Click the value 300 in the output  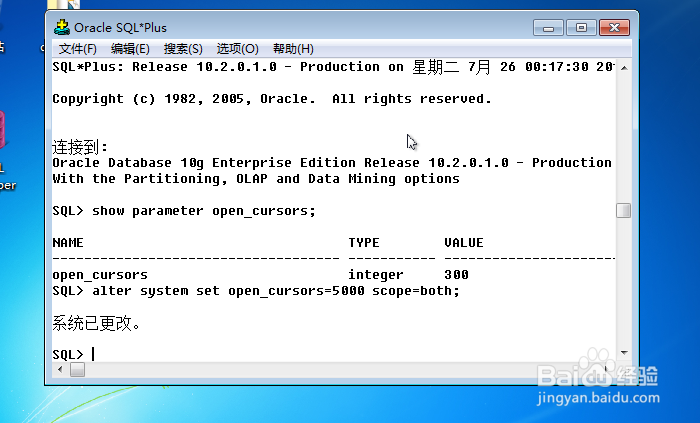456,275
